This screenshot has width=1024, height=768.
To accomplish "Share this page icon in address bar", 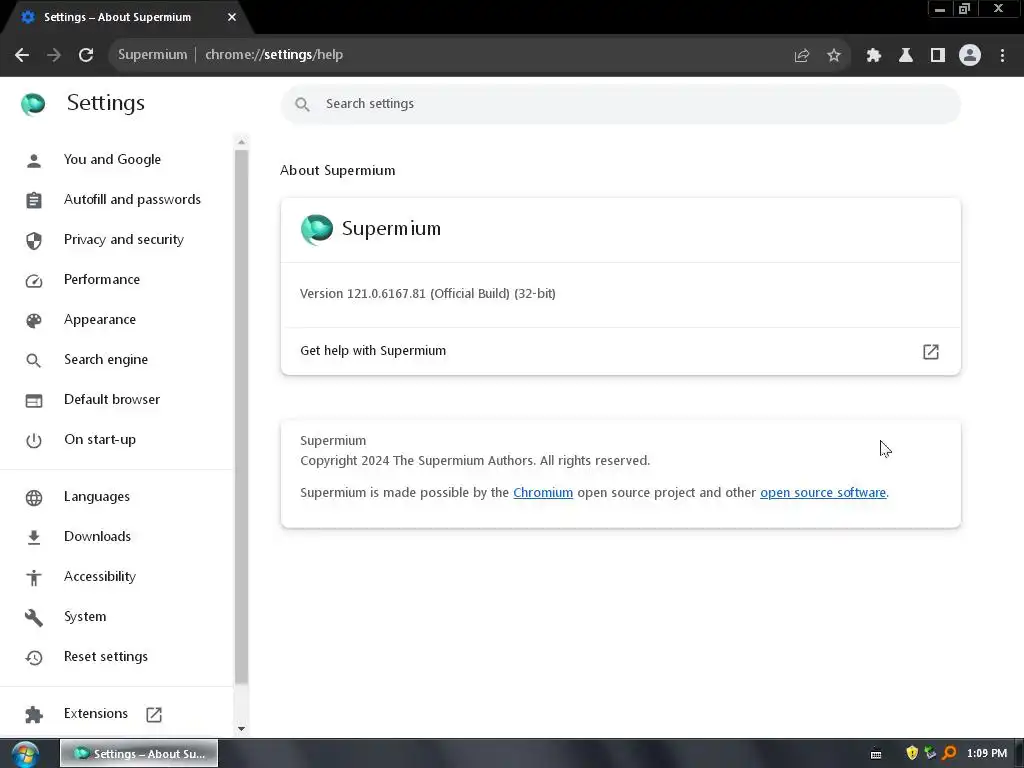I will [802, 56].
